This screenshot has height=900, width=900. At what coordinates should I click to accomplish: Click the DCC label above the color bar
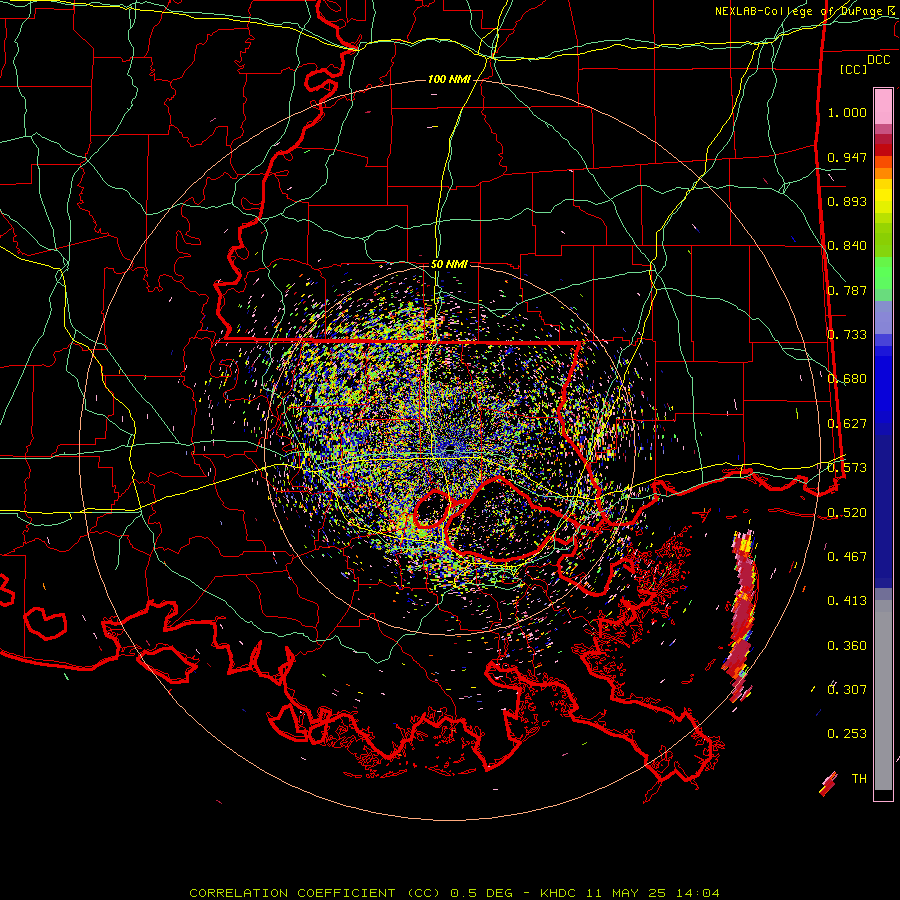pyautogui.click(x=878, y=60)
